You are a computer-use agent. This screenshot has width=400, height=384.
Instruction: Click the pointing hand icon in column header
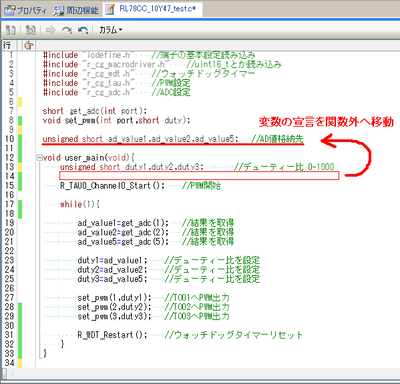[x=29, y=45]
